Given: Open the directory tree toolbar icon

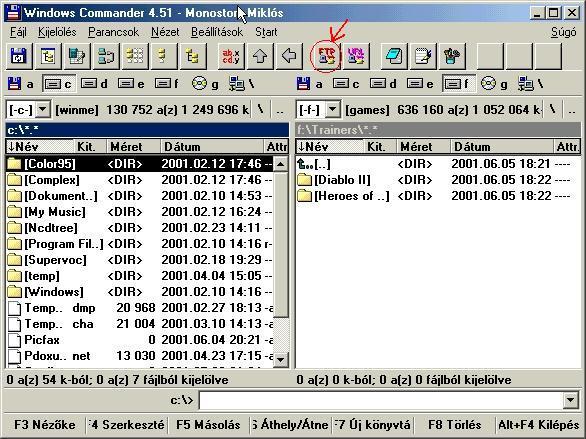Looking at the screenshot, I should (48, 56).
